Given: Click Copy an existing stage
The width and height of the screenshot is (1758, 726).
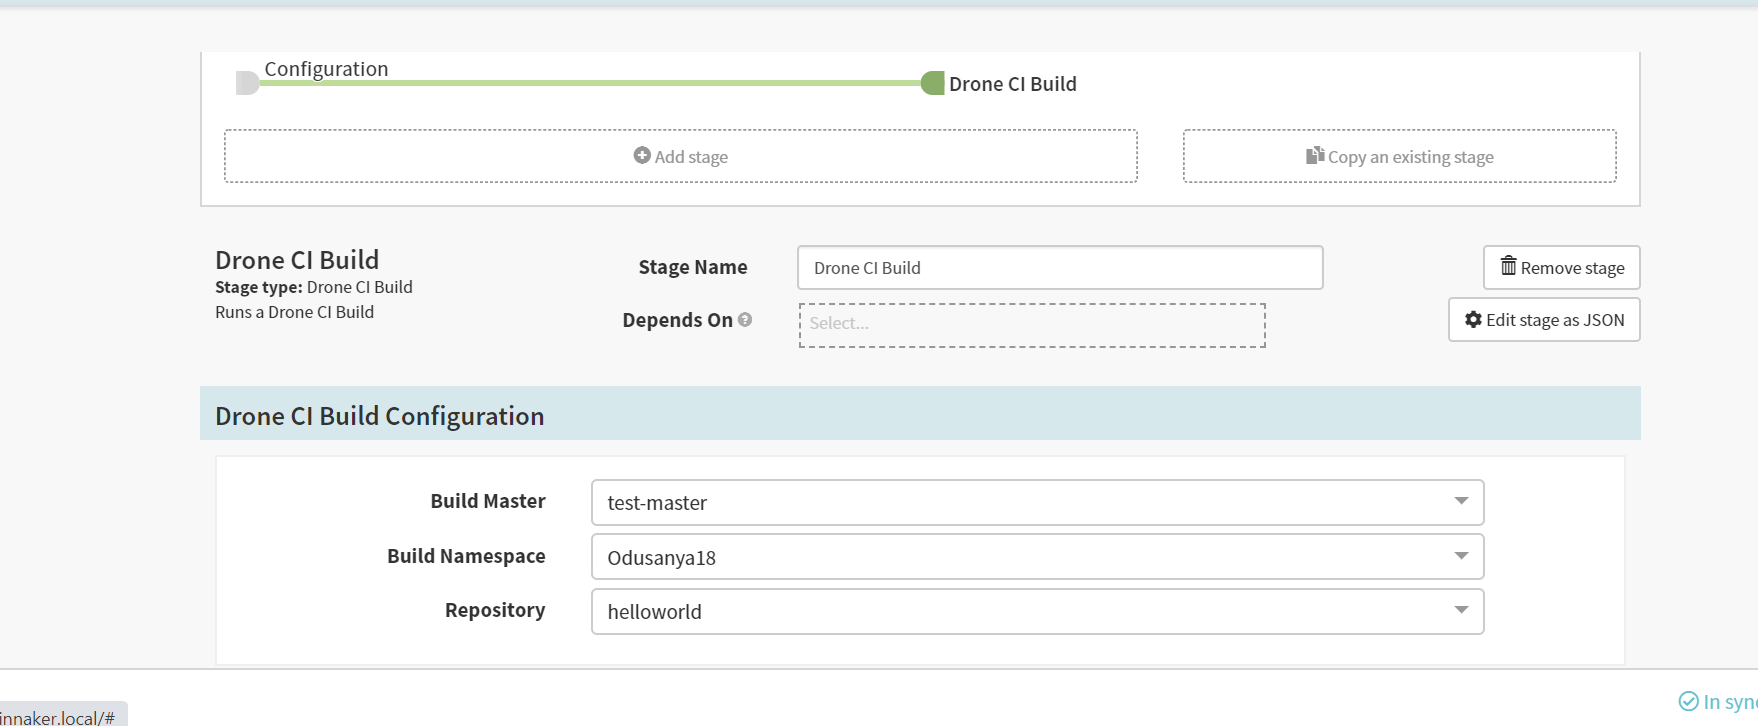Looking at the screenshot, I should click(1399, 156).
